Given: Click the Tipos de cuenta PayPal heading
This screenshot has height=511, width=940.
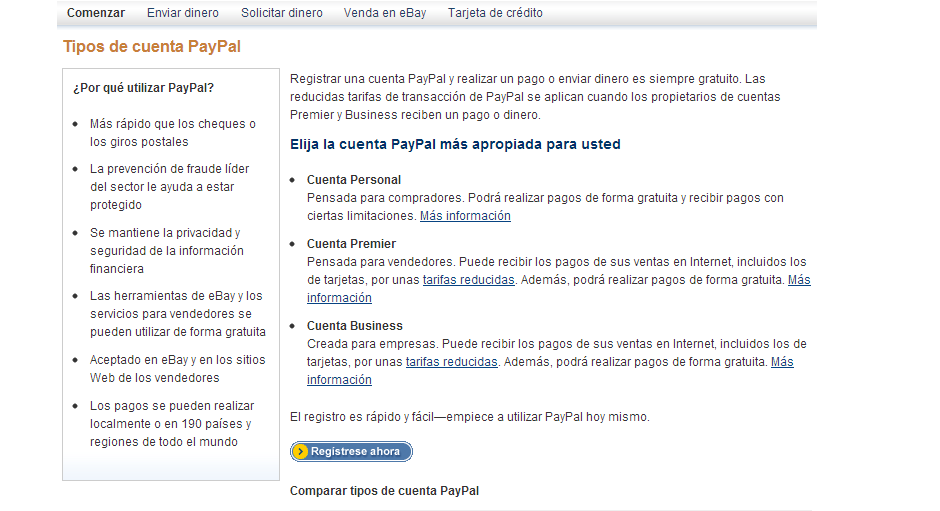Looking at the screenshot, I should coord(152,47).
